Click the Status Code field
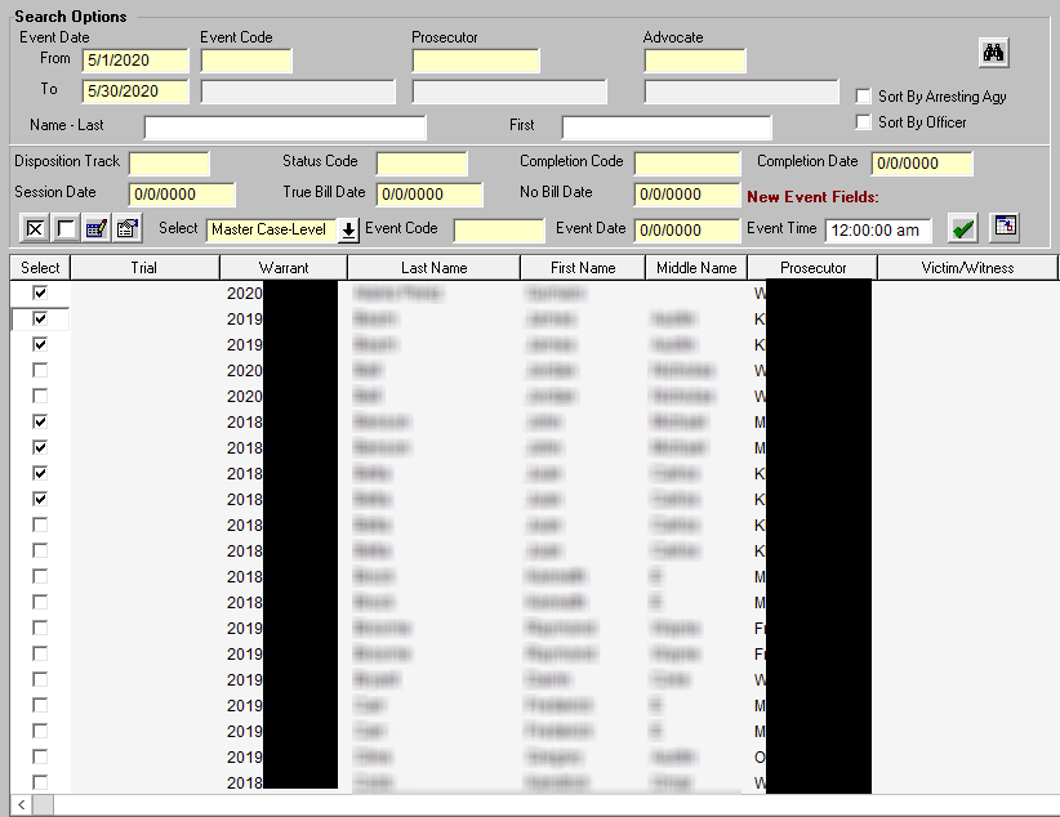The height and width of the screenshot is (817, 1060). pyautogui.click(x=422, y=164)
